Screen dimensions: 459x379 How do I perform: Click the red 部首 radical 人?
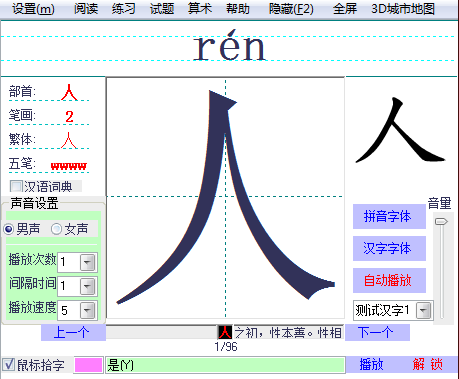coord(69,92)
